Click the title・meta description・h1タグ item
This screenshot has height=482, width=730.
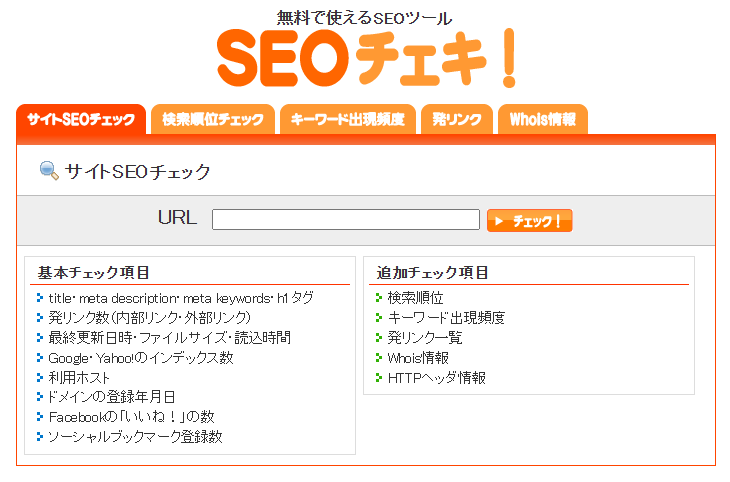coord(181,298)
